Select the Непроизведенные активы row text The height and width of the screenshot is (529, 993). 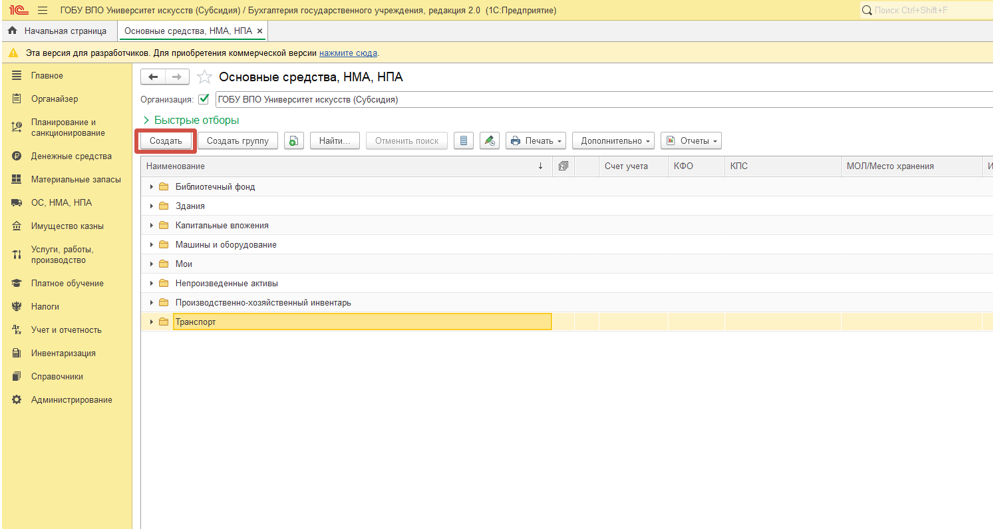click(227, 283)
